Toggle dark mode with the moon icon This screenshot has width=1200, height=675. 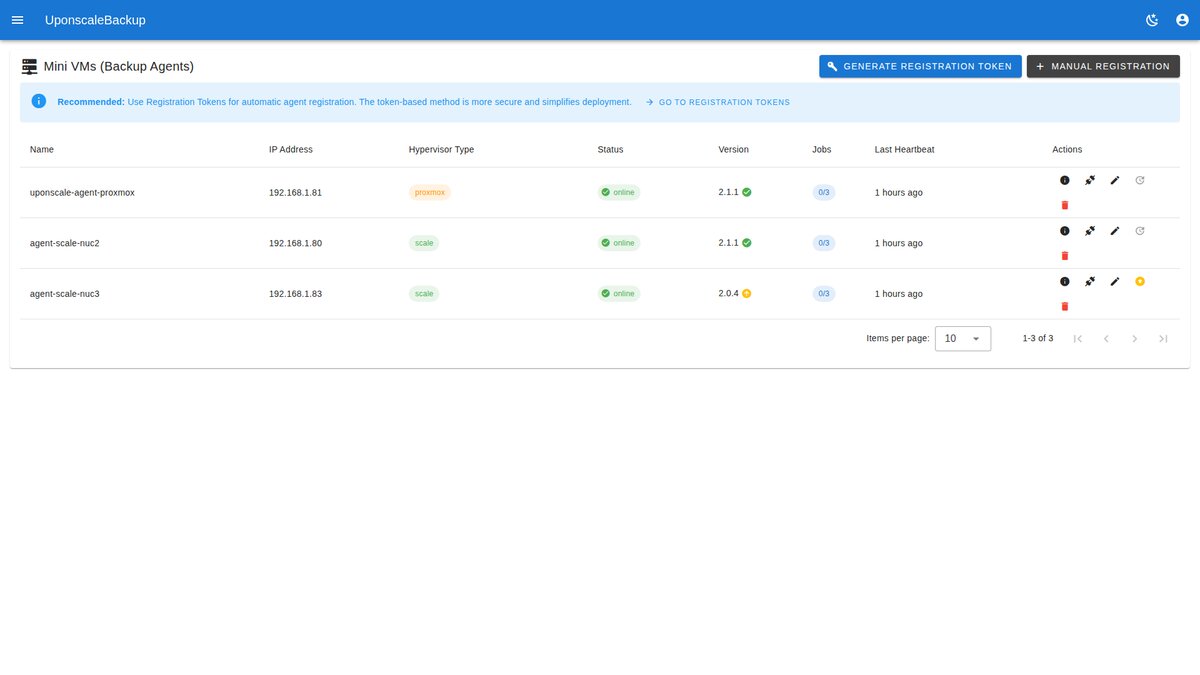1152,20
